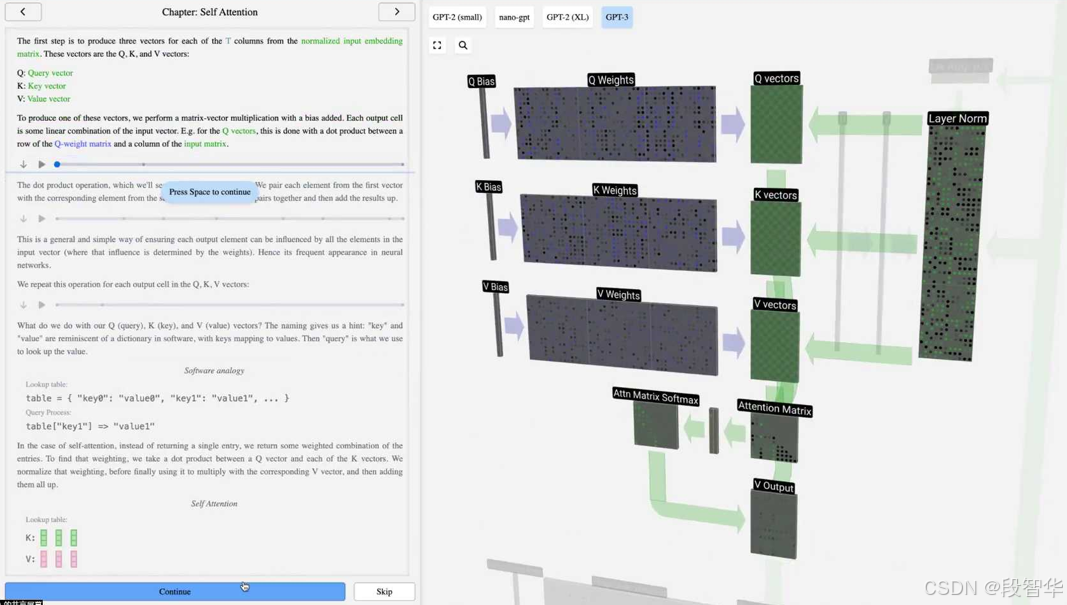Select the nano-gpt model tab
The width and height of the screenshot is (1067, 605).
[x=514, y=17]
